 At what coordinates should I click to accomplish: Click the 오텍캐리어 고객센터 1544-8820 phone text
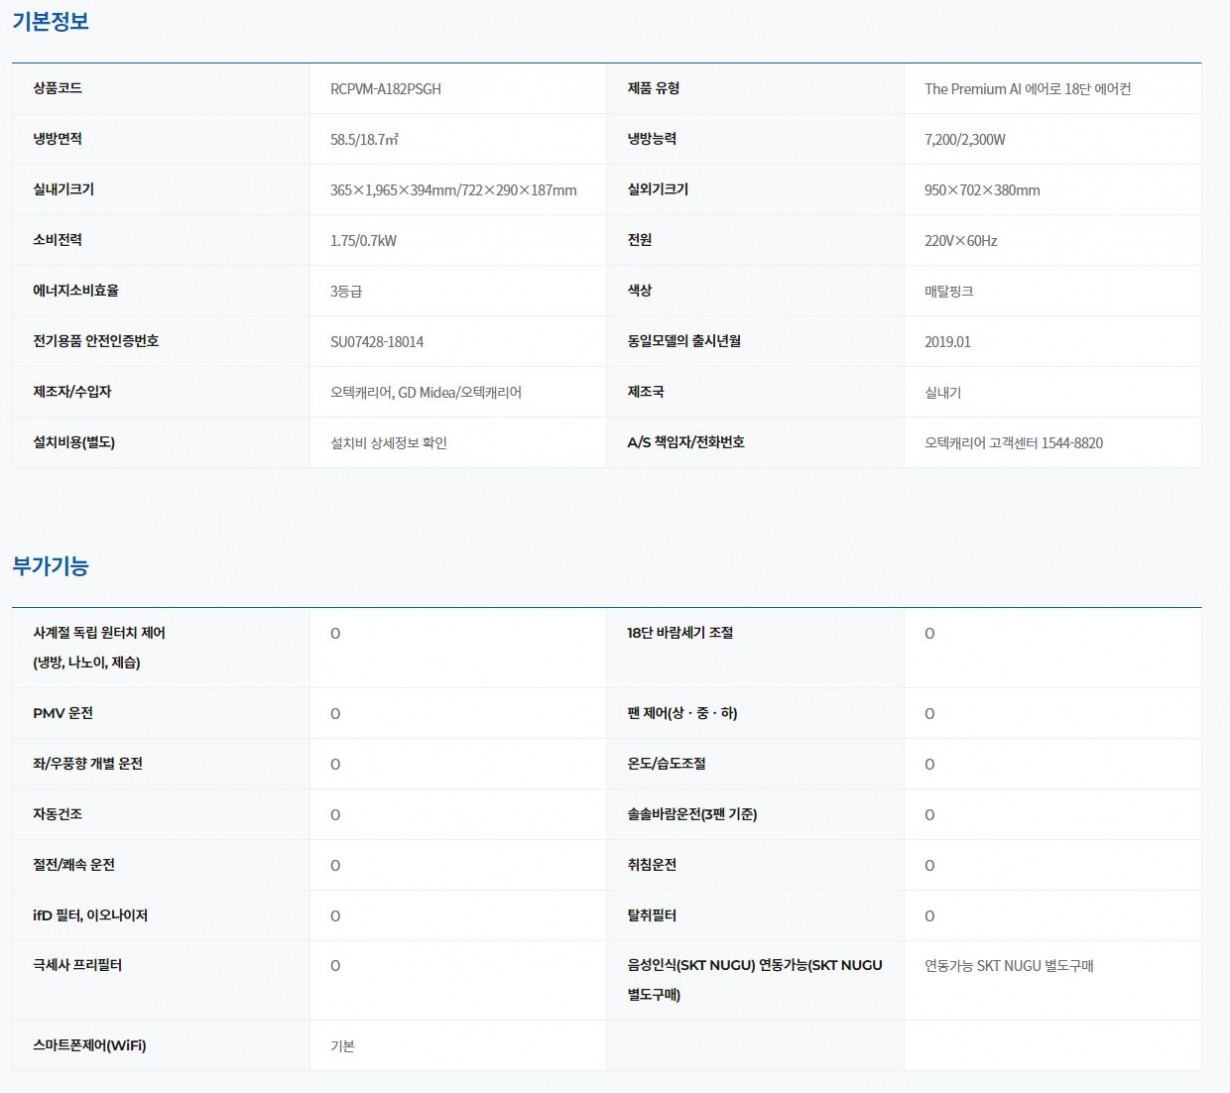coord(1013,443)
